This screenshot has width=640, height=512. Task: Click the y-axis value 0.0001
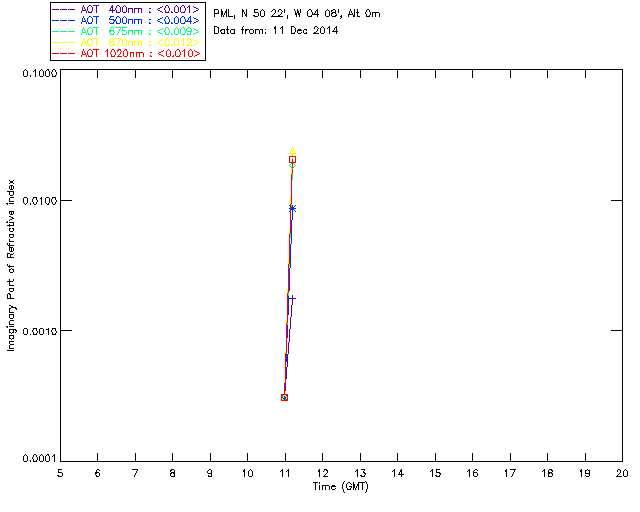(39, 459)
